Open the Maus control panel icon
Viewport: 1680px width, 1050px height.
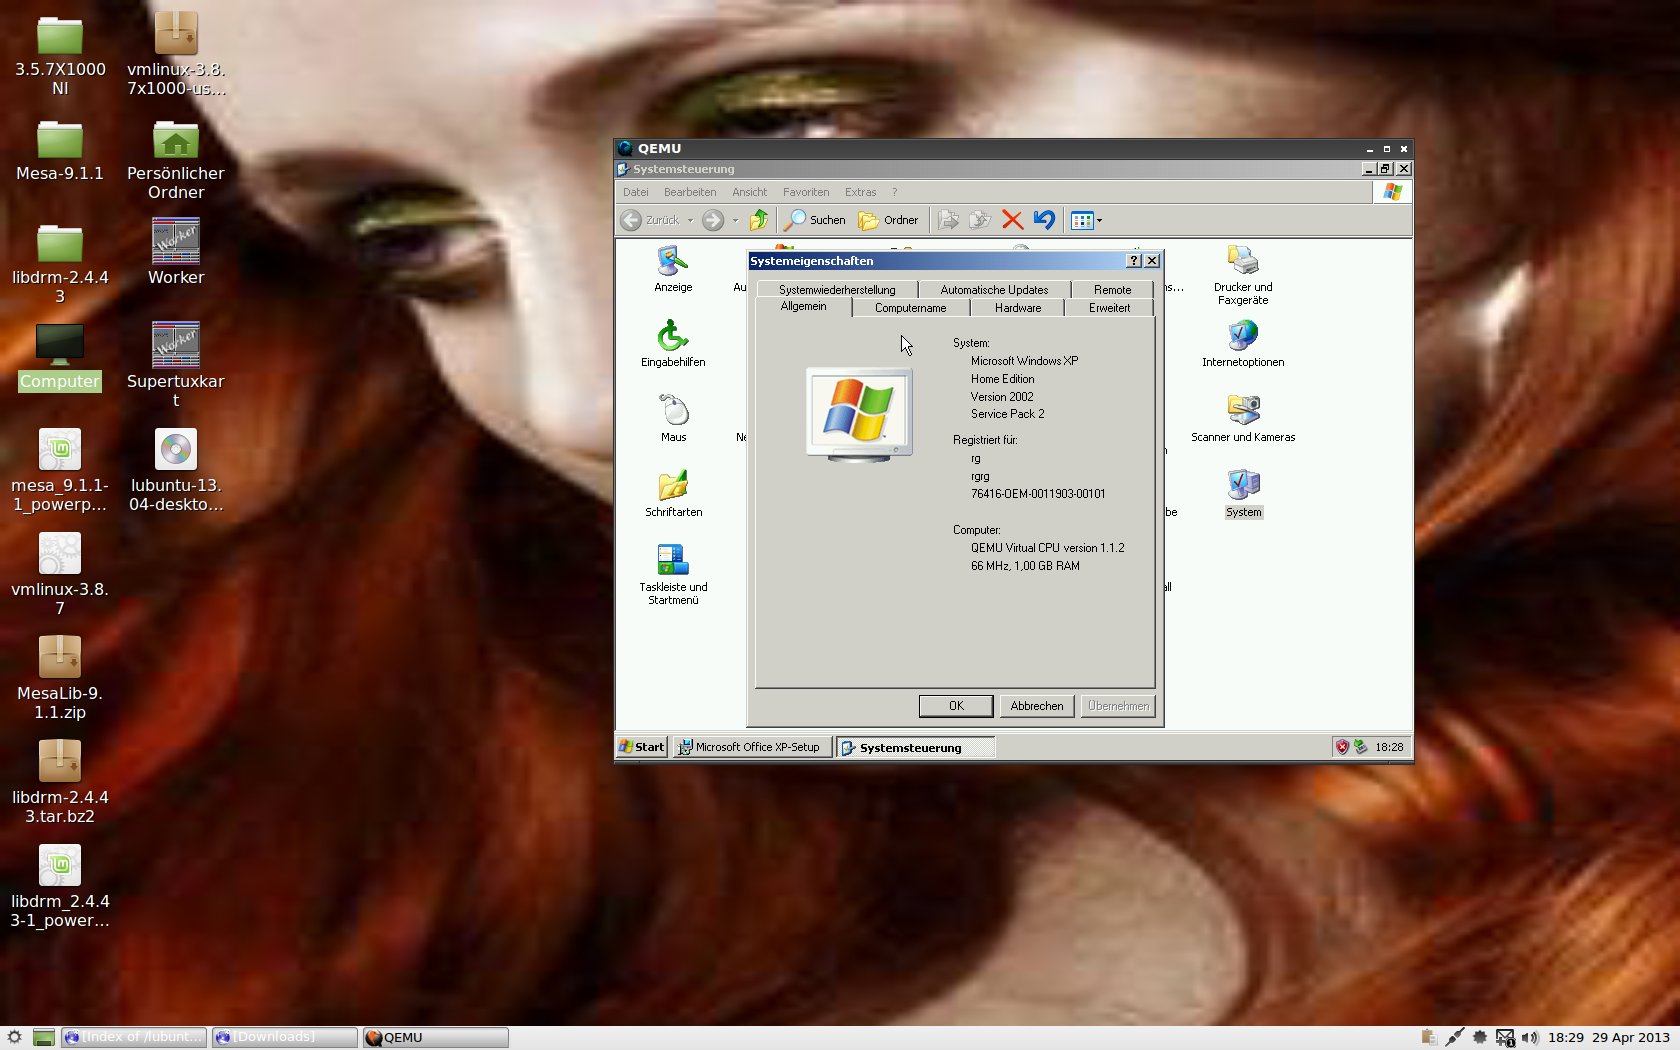coord(673,412)
